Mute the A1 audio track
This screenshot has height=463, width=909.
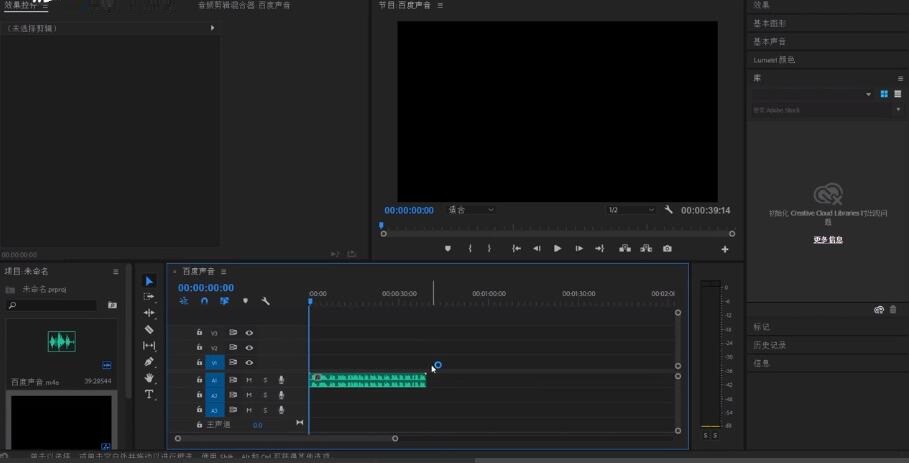point(249,380)
